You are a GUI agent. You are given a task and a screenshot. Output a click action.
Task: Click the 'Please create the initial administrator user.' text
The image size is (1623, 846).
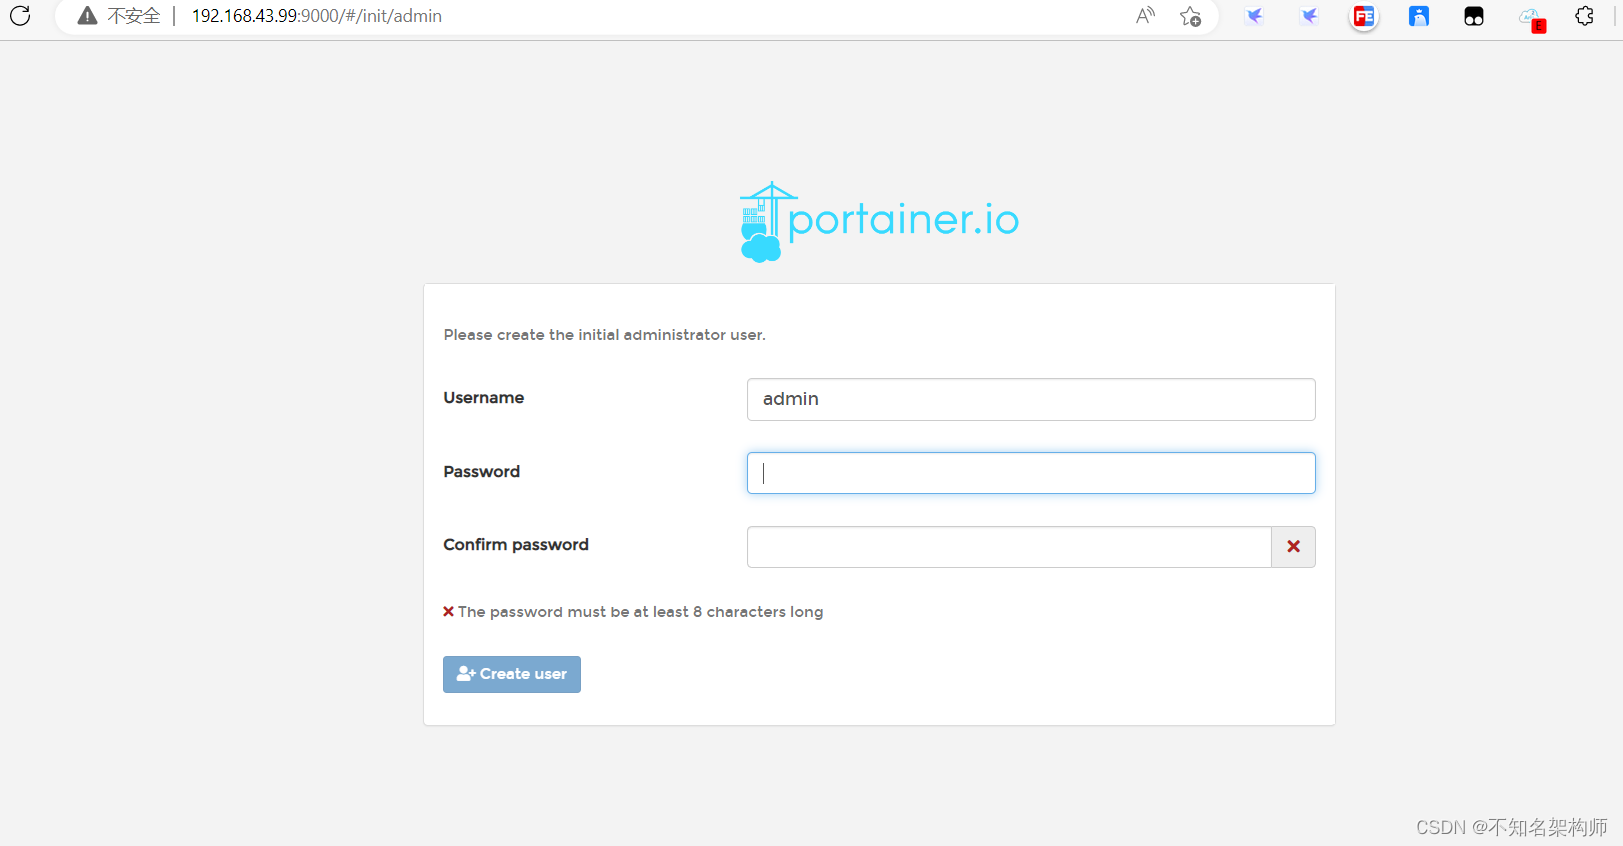click(x=604, y=335)
